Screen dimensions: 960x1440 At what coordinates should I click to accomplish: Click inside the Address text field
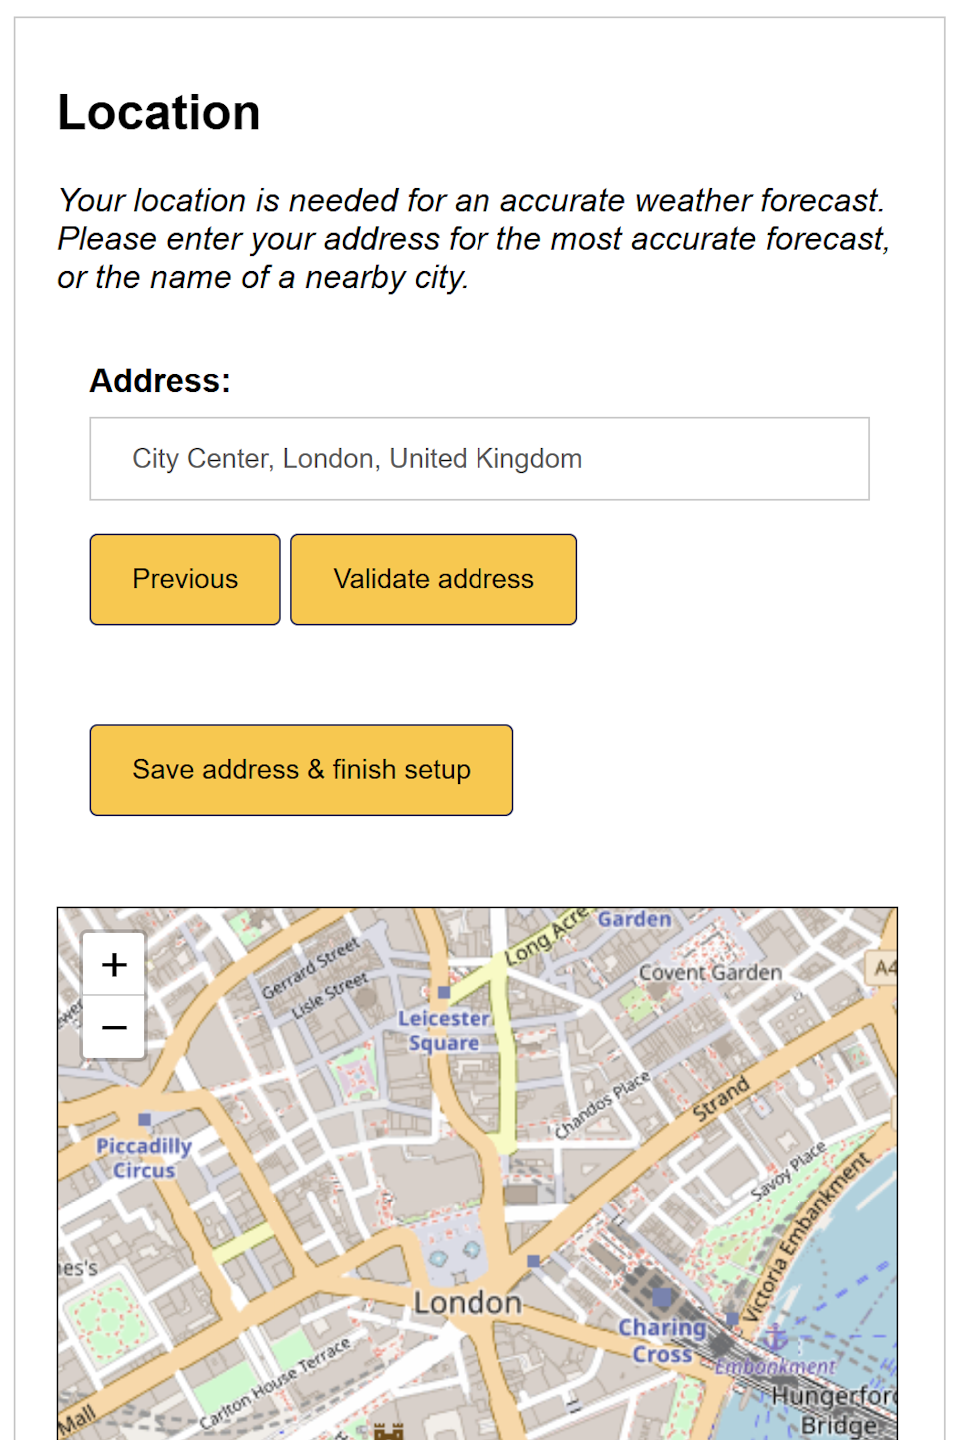(x=479, y=459)
